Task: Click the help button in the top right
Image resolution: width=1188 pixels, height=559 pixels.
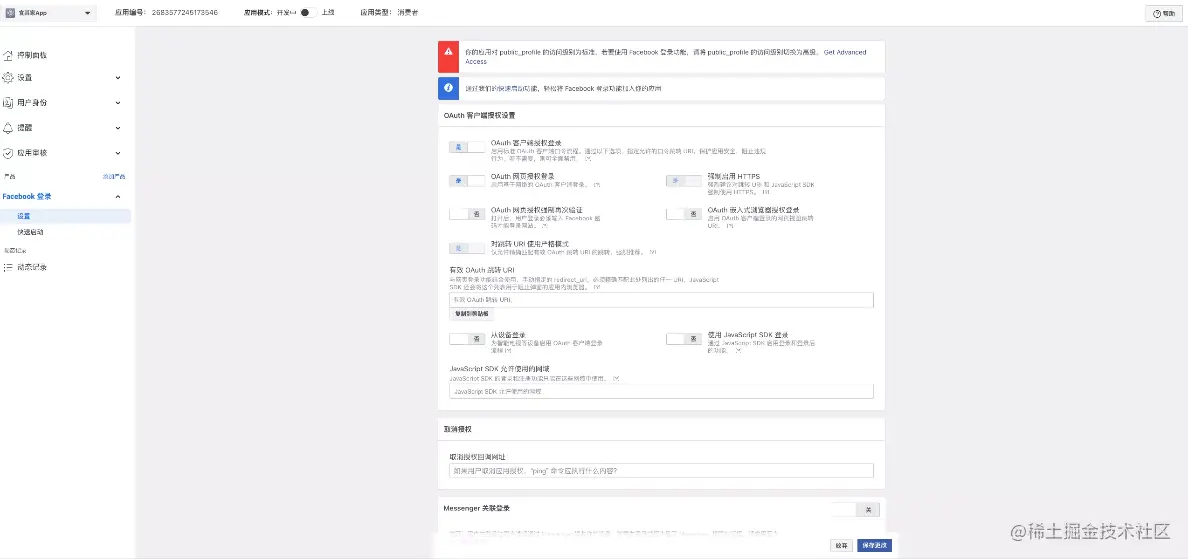Action: (1165, 14)
